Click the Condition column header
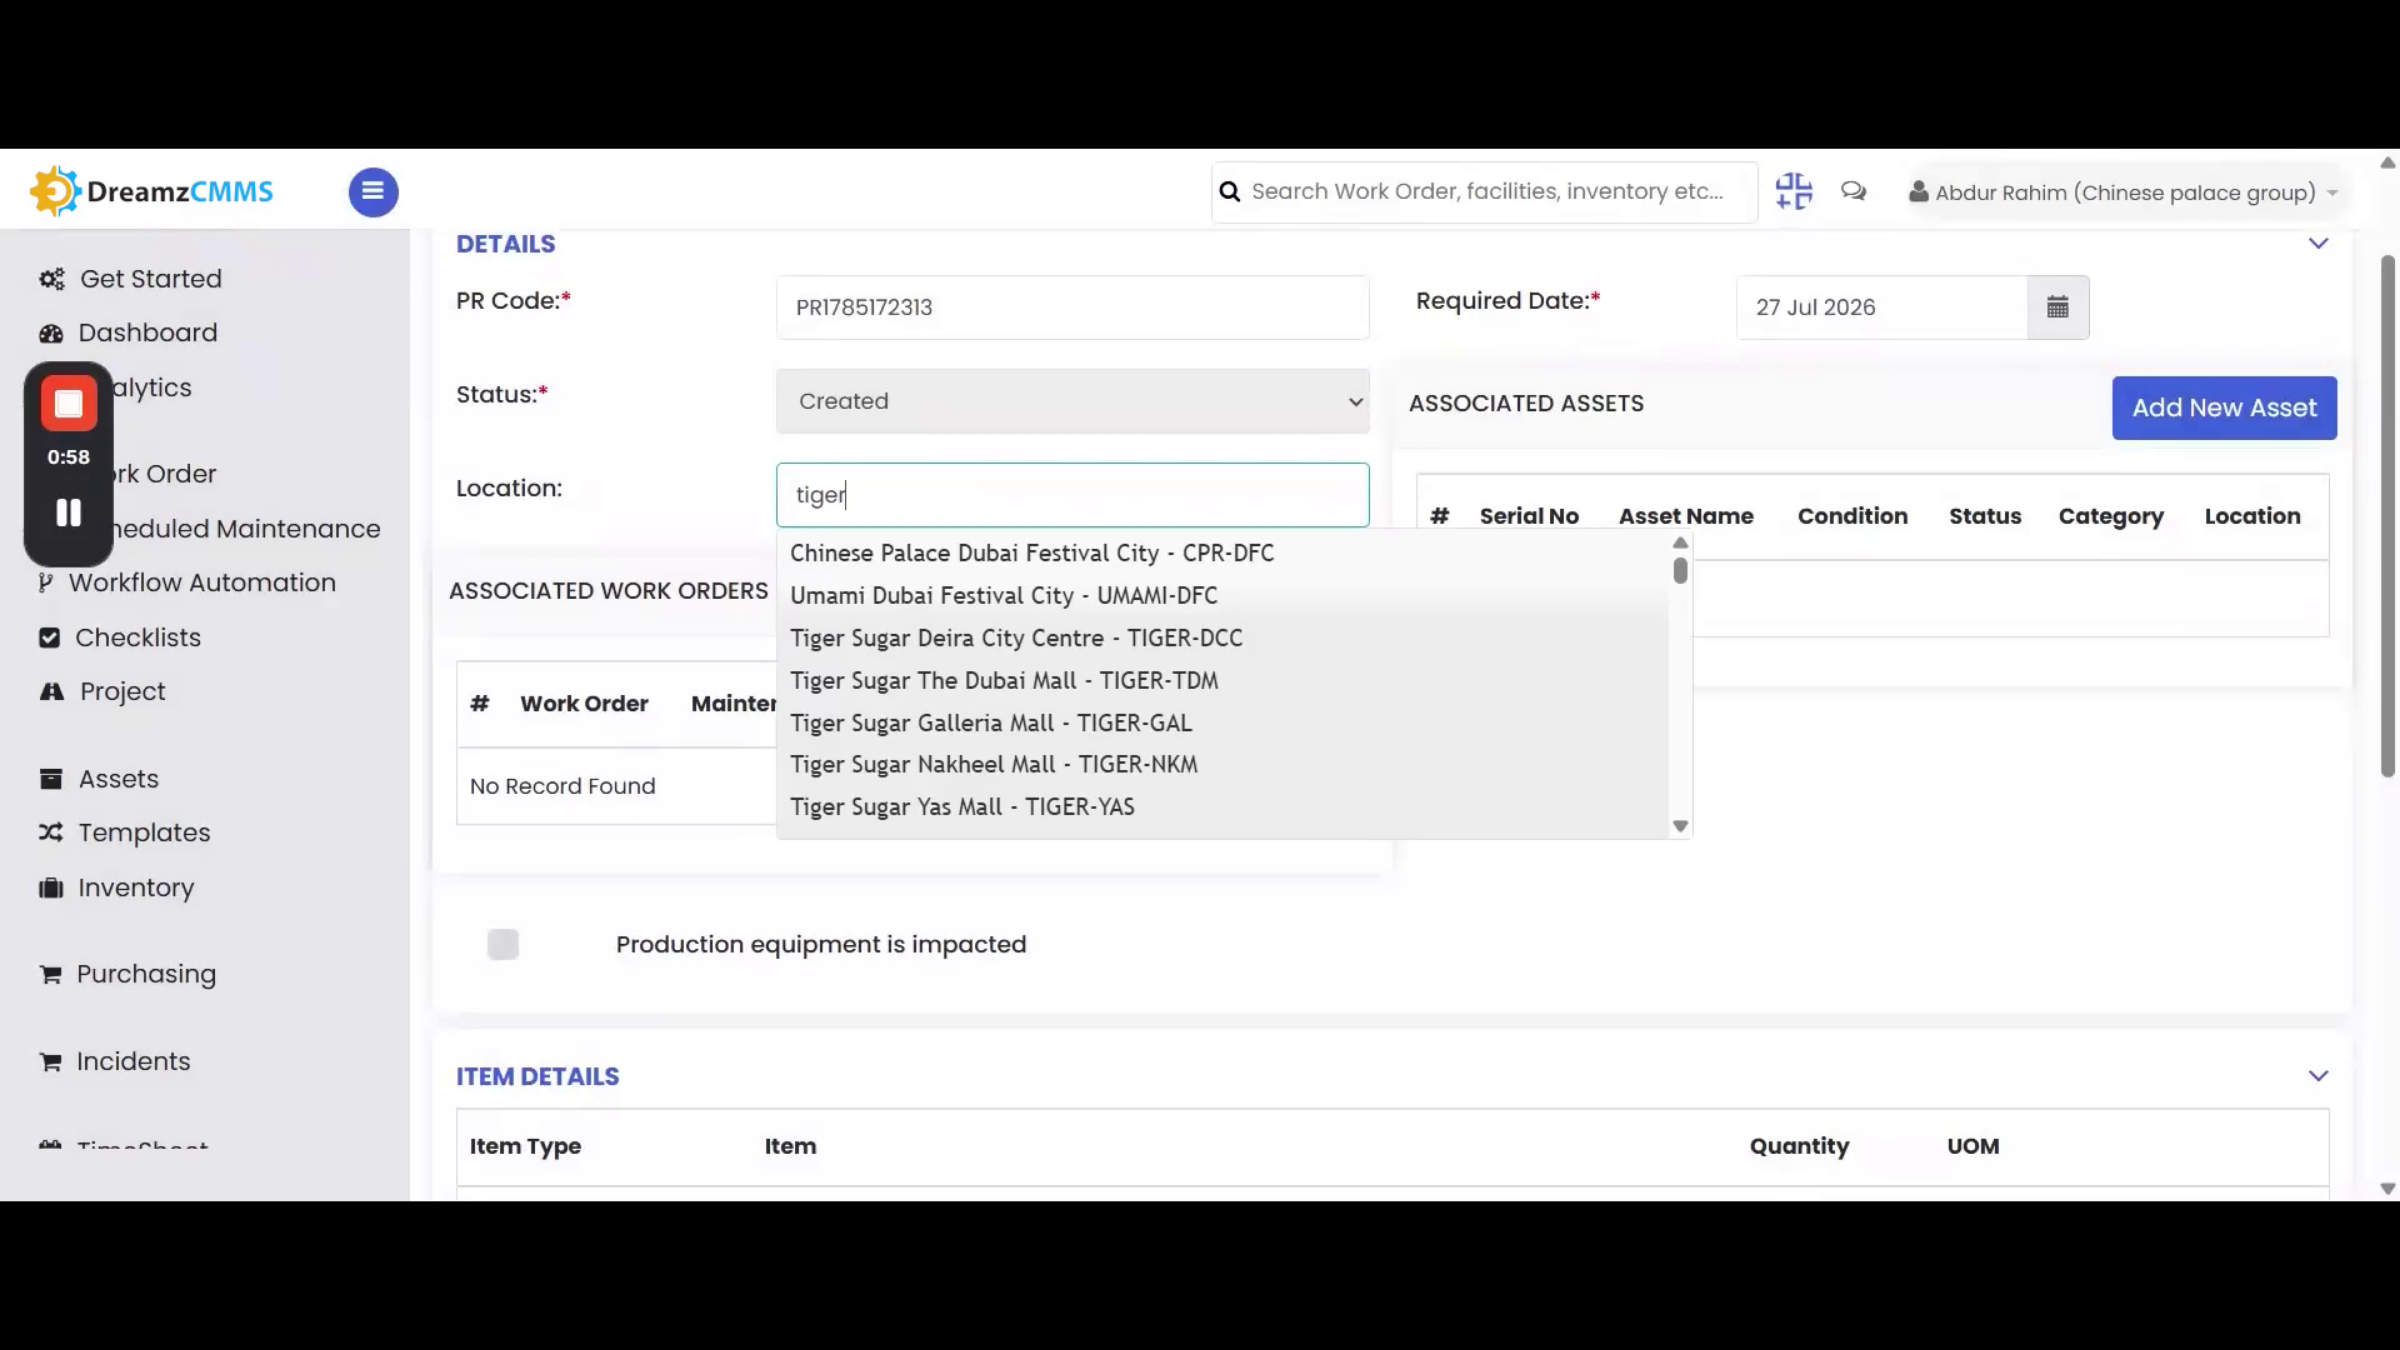 [1852, 516]
